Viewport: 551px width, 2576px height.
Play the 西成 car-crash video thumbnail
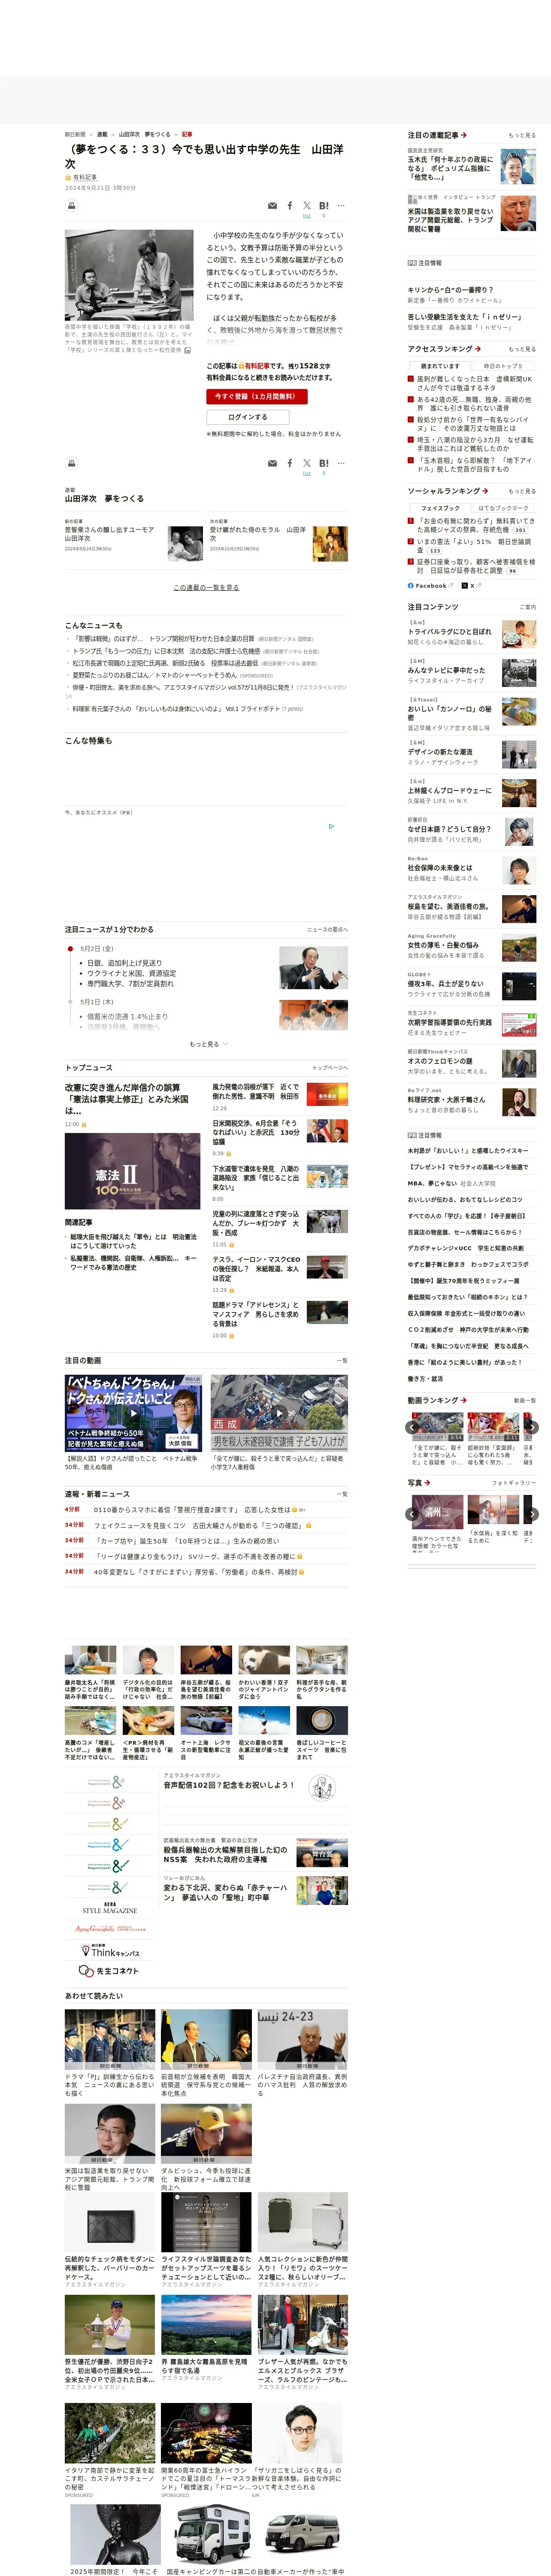(279, 1413)
